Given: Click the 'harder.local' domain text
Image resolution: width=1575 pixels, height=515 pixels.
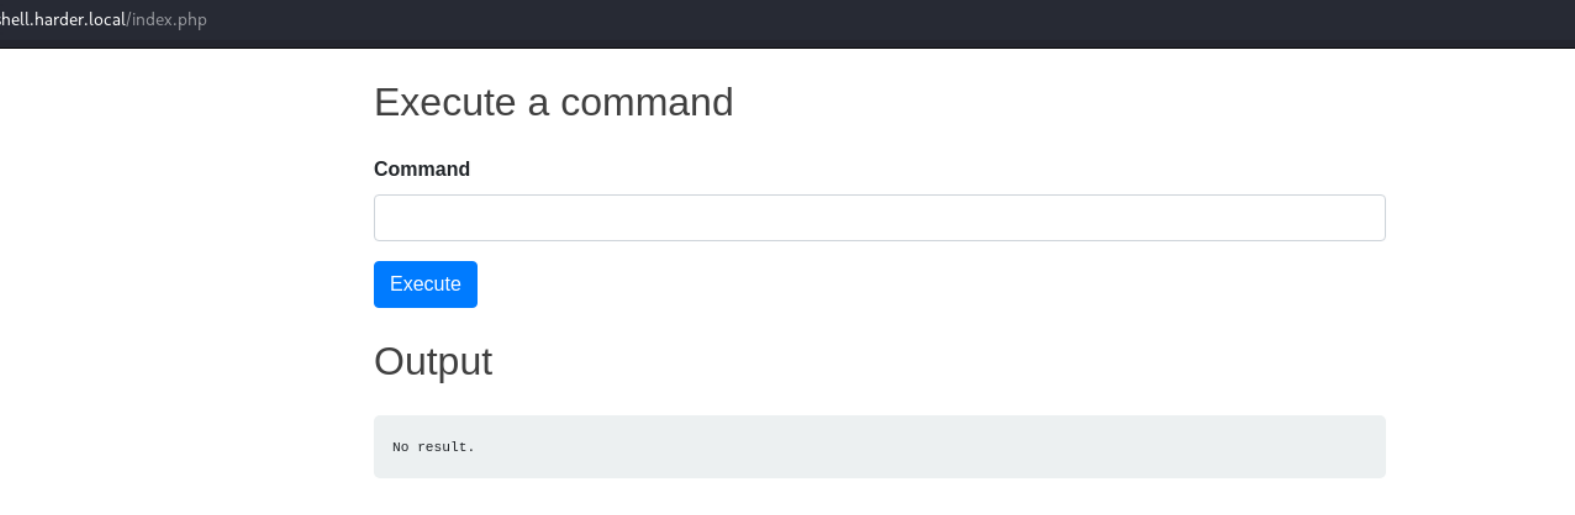Looking at the screenshot, I should click(x=80, y=19).
